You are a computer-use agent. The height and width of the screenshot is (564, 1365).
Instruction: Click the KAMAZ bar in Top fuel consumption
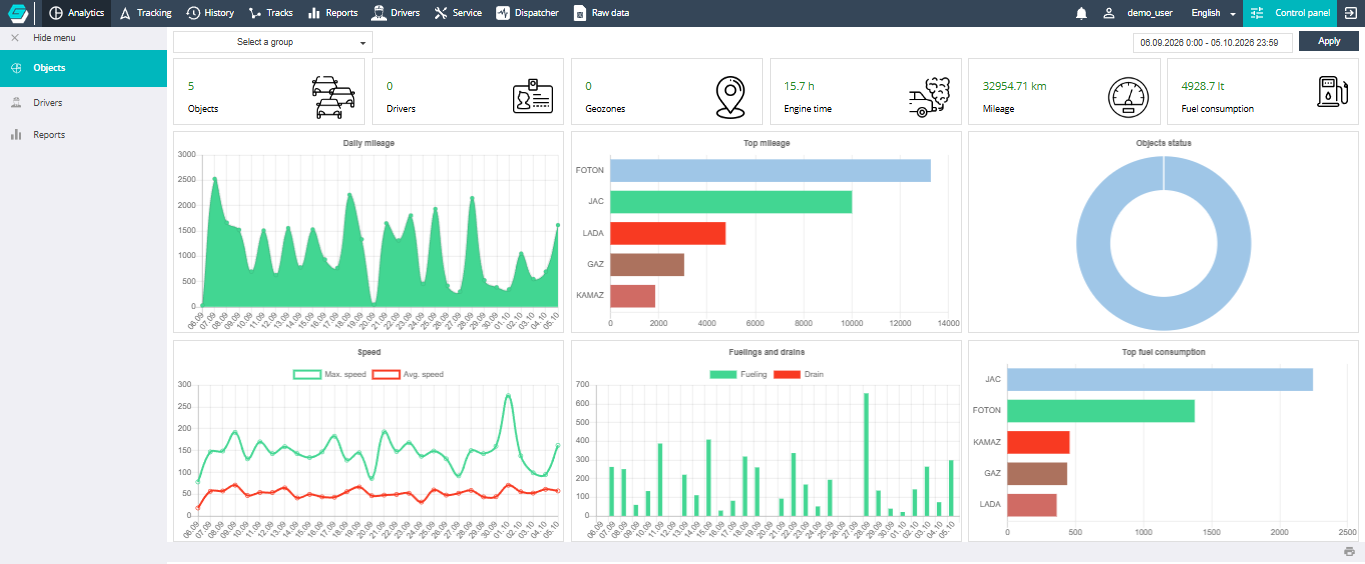tap(1038, 442)
